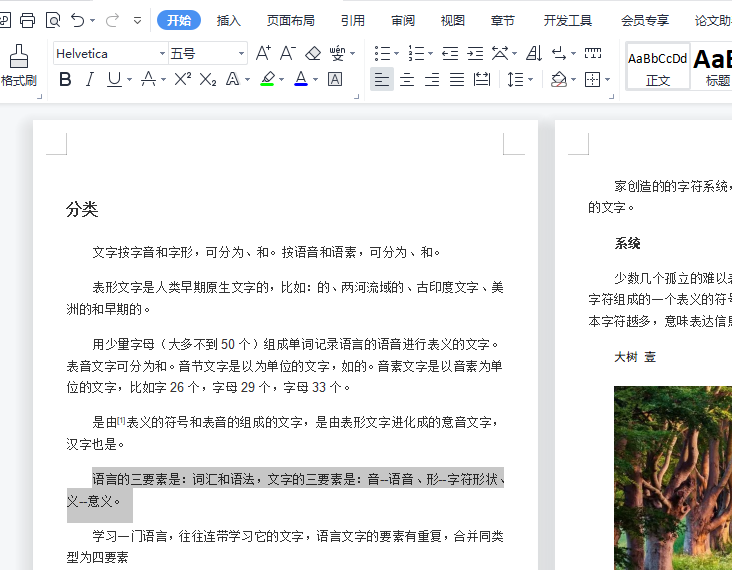
Task: Open the 视图 tab
Action: tap(453, 21)
